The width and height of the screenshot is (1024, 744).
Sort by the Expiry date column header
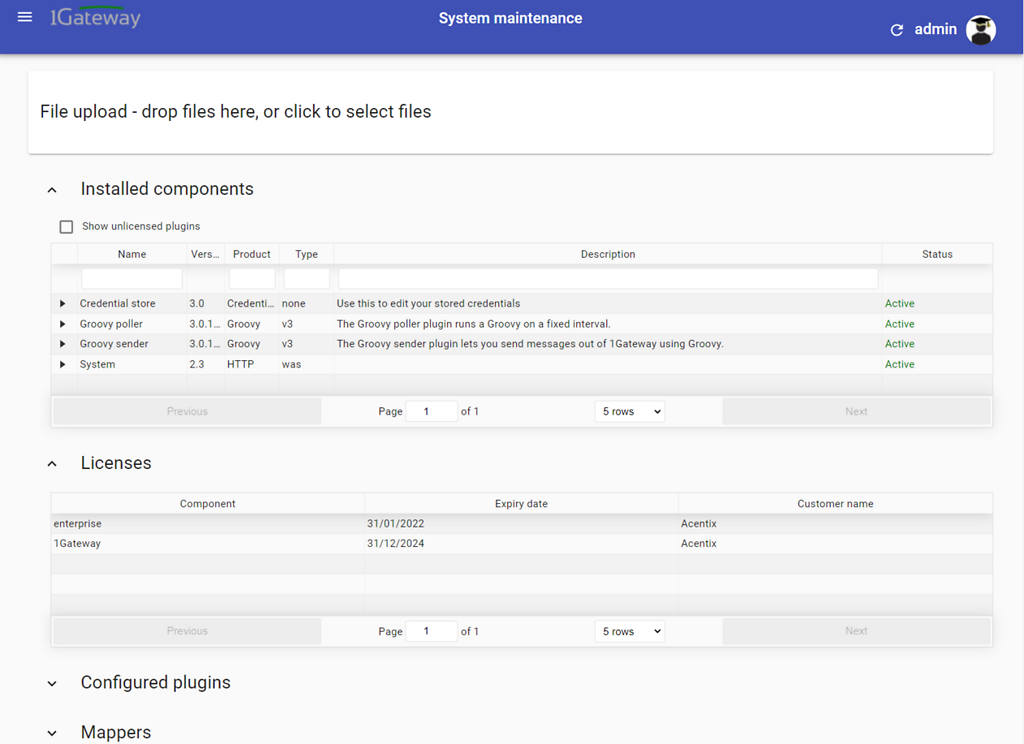pyautogui.click(x=521, y=504)
